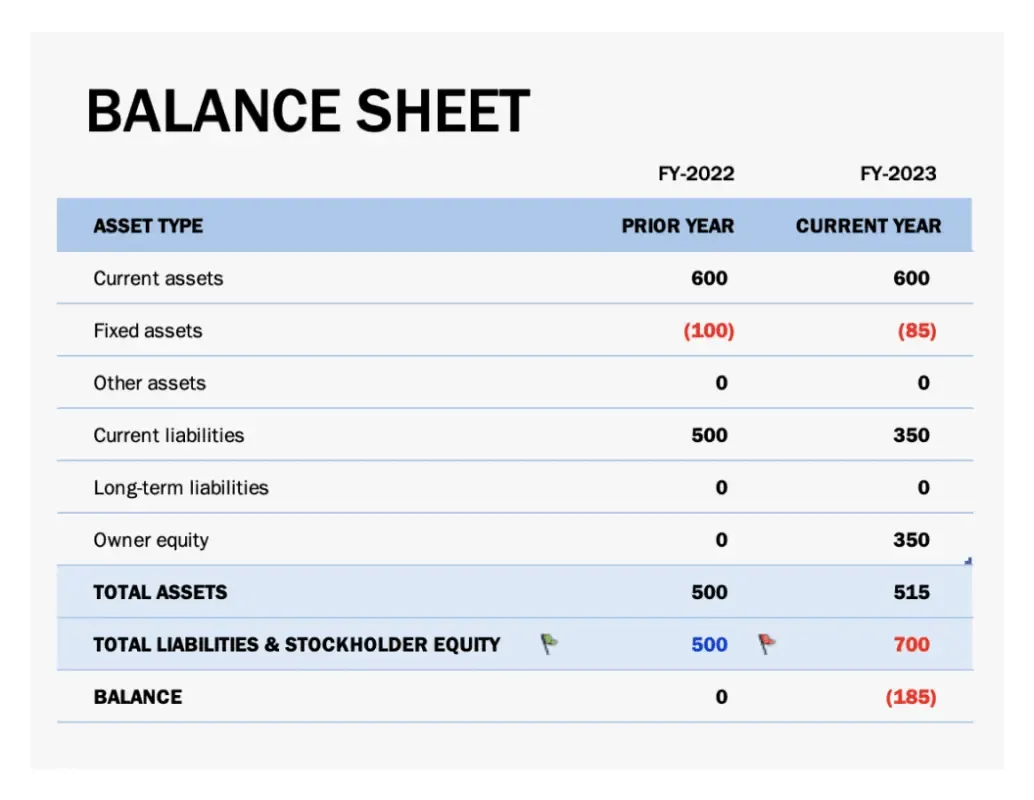Viewport: 1034px width, 800px height.
Task: Click the Other assets row label
Action: coord(150,383)
